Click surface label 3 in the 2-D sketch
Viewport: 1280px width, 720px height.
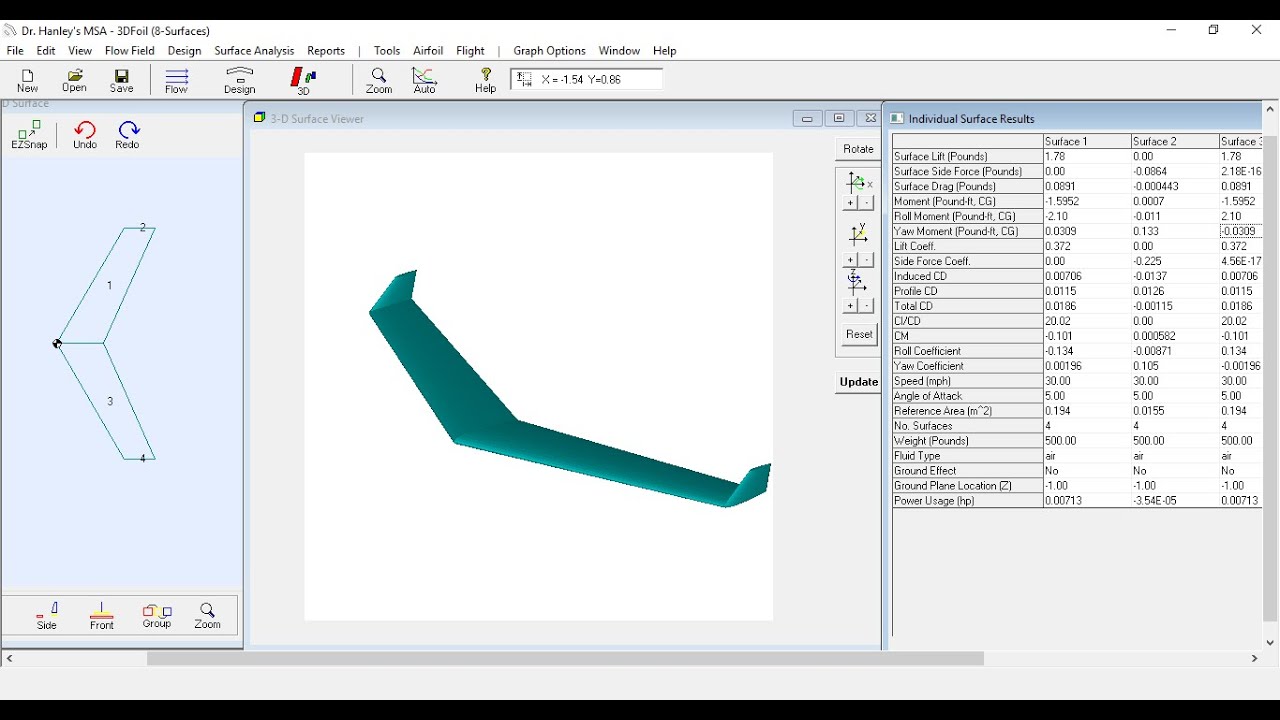110,402
